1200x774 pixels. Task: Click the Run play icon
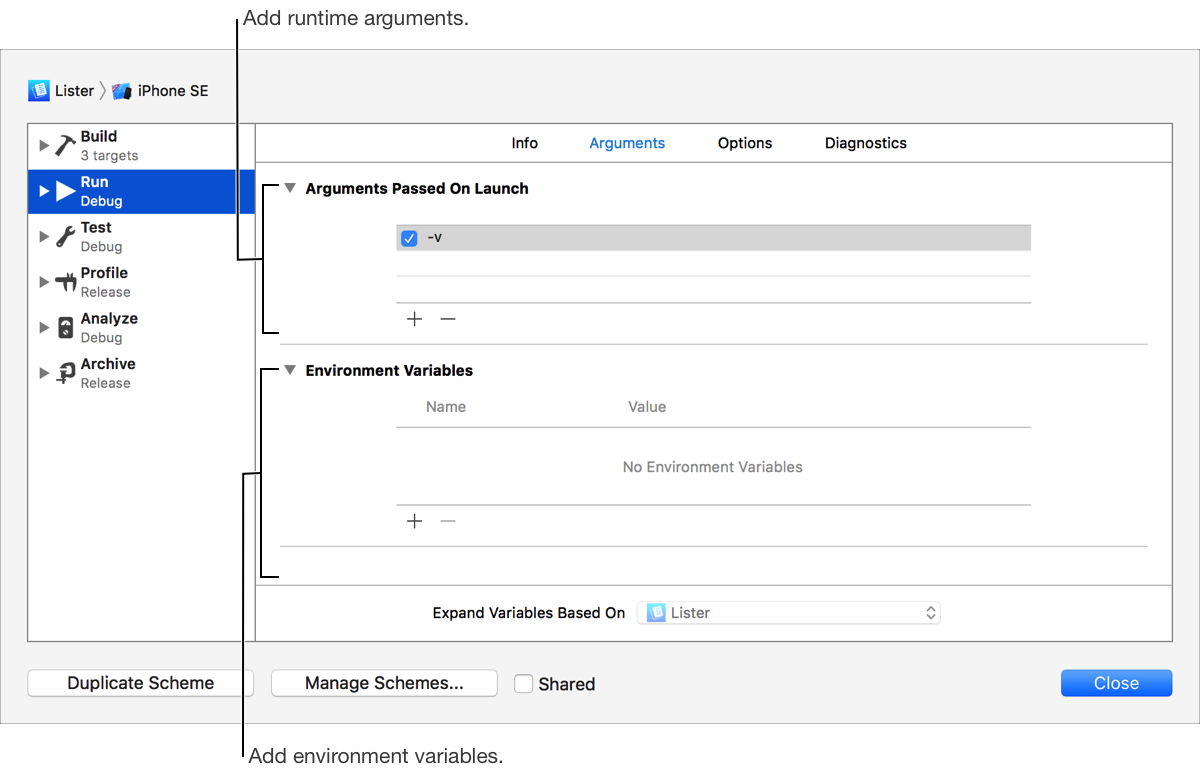[66, 191]
